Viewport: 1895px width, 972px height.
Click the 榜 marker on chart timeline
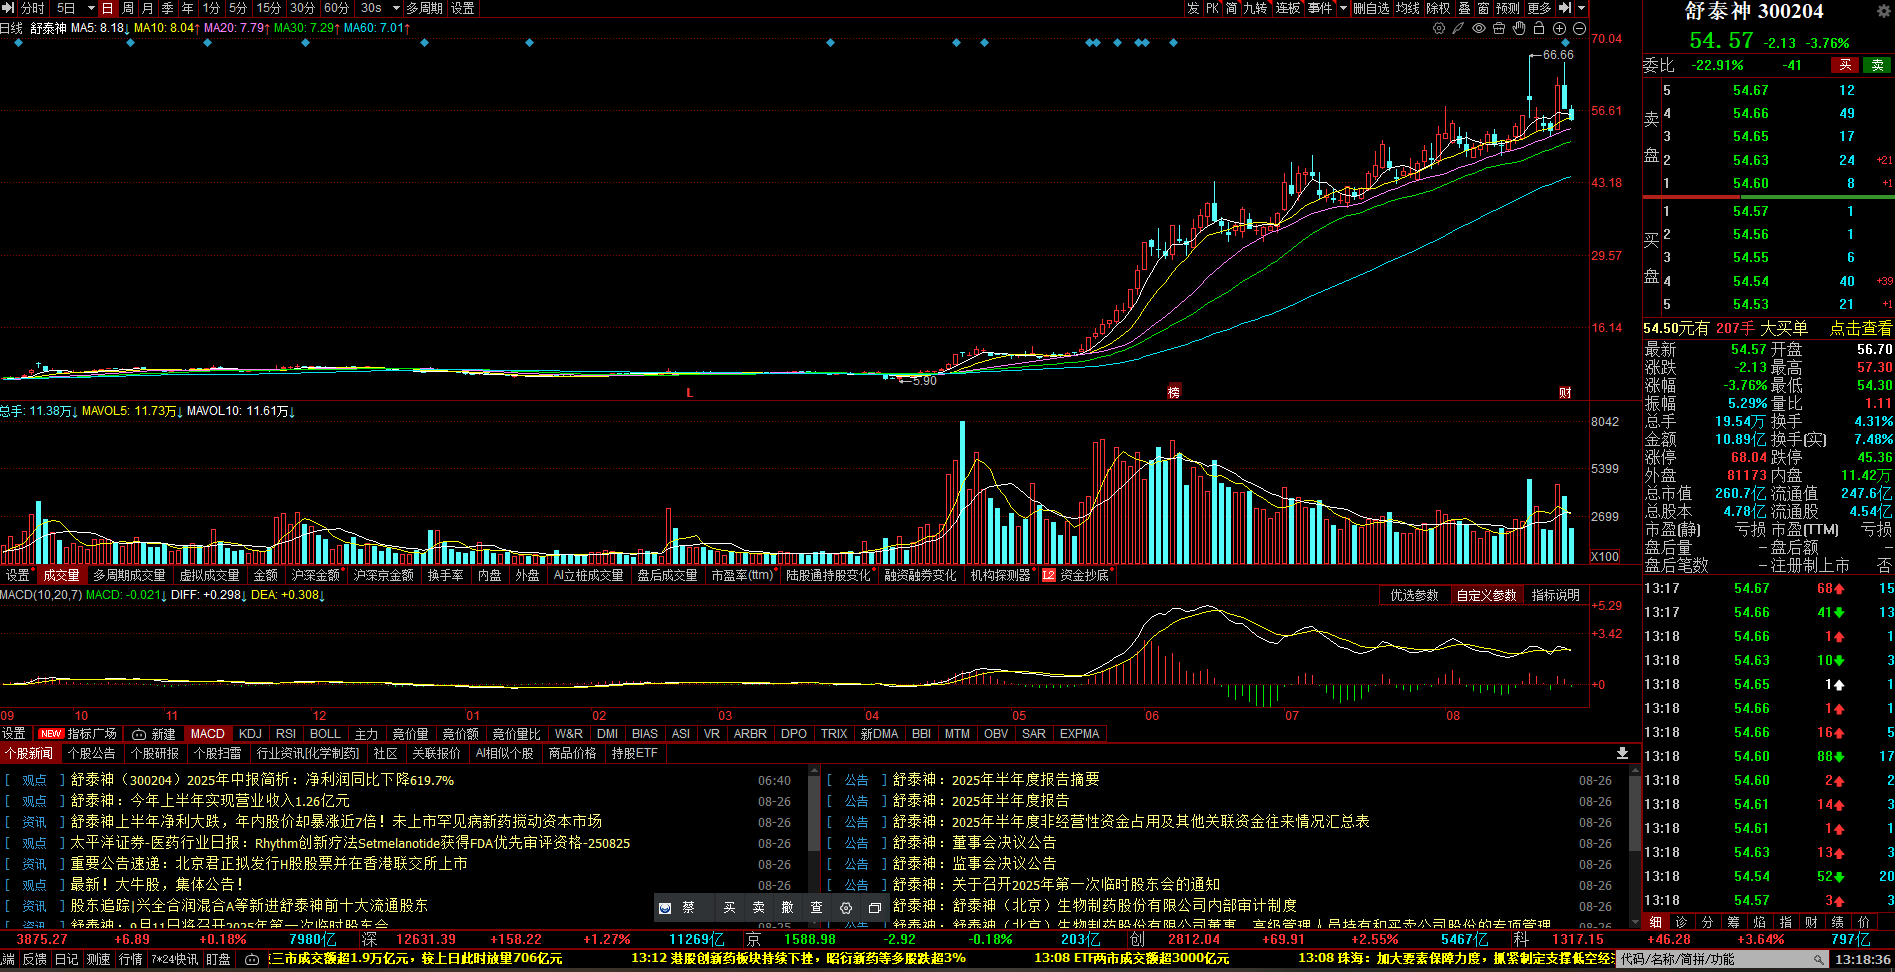(x=1174, y=392)
